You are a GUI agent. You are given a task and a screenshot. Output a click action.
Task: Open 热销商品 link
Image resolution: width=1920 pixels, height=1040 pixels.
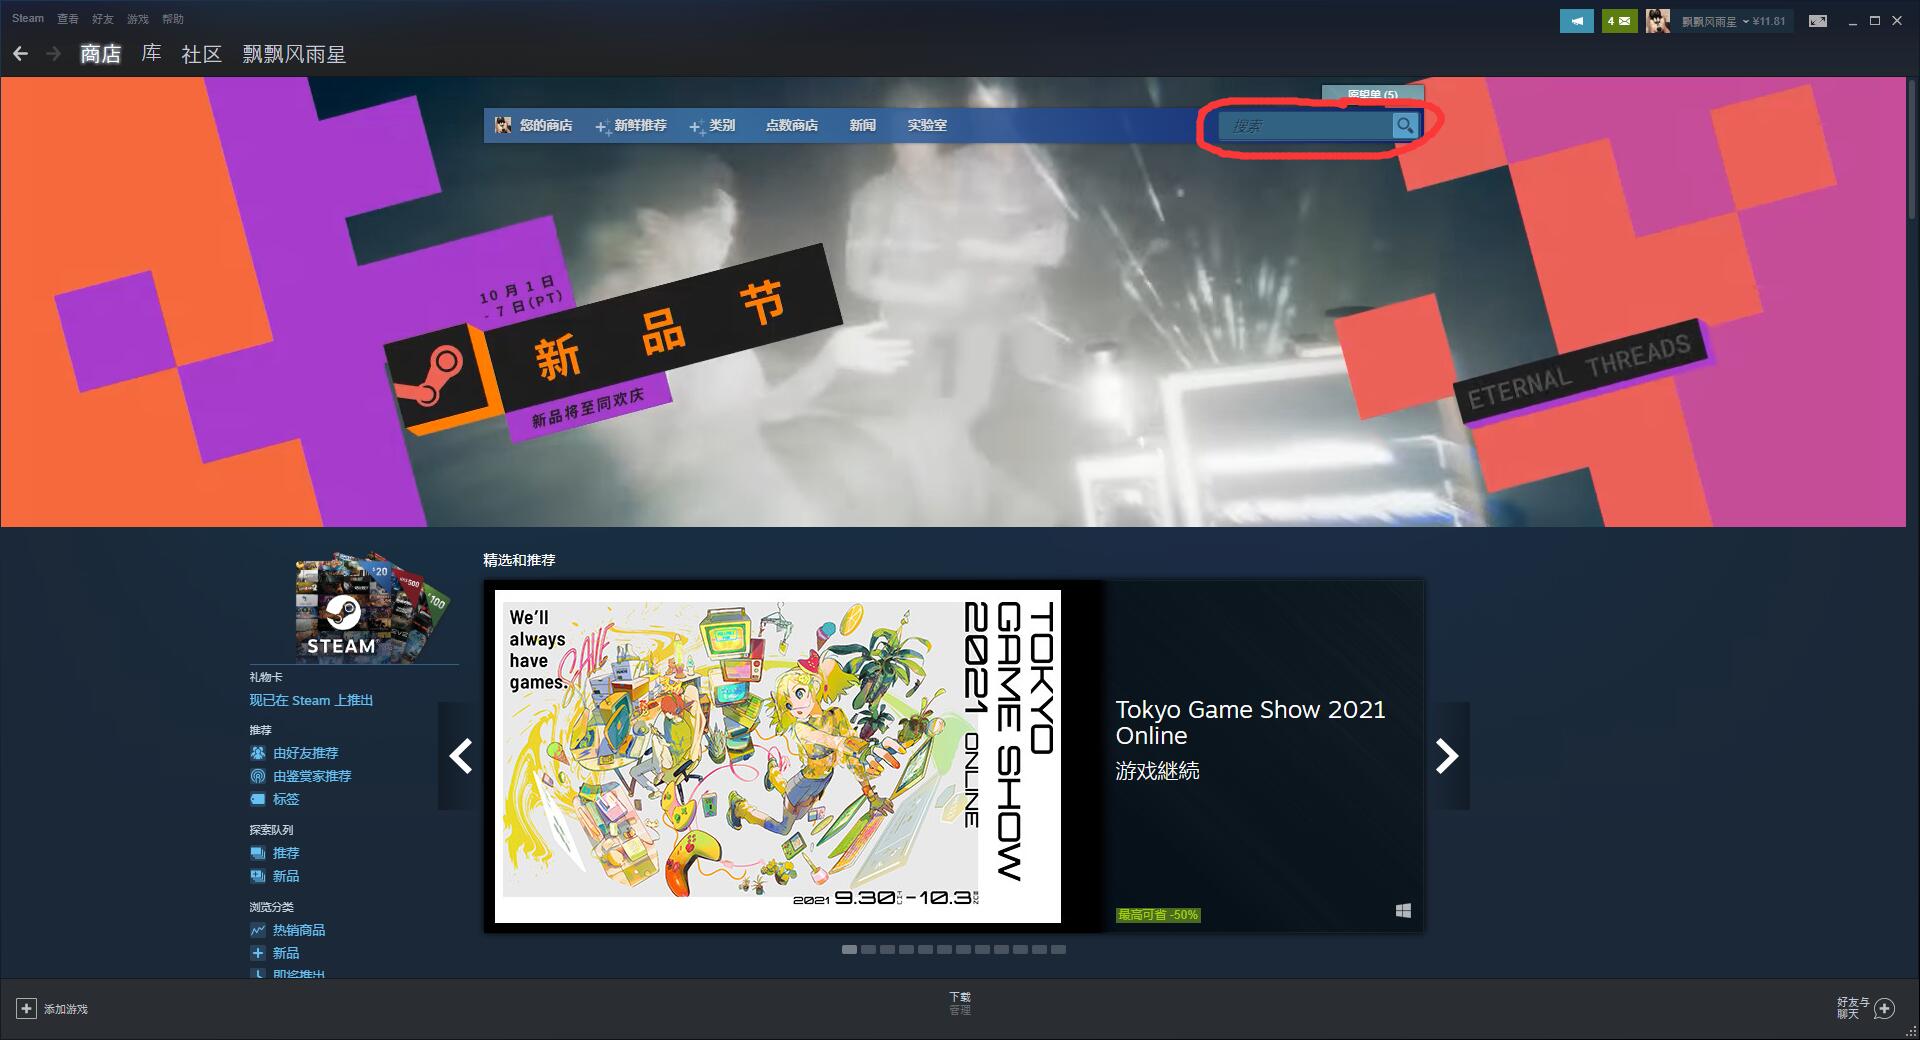[x=299, y=930]
